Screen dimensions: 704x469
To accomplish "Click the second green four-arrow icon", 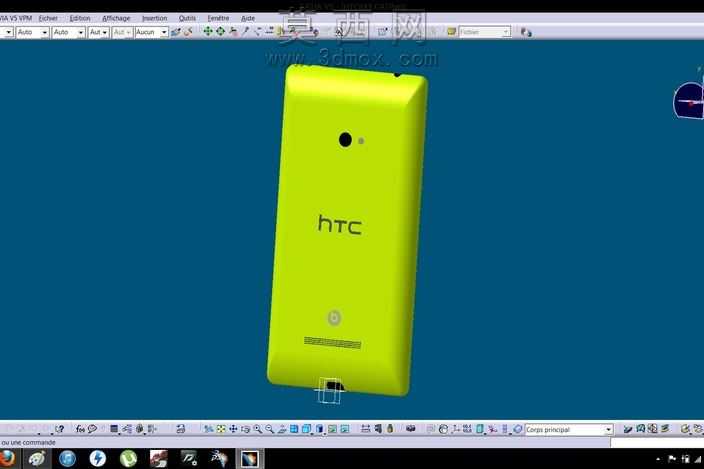I will 220,31.
